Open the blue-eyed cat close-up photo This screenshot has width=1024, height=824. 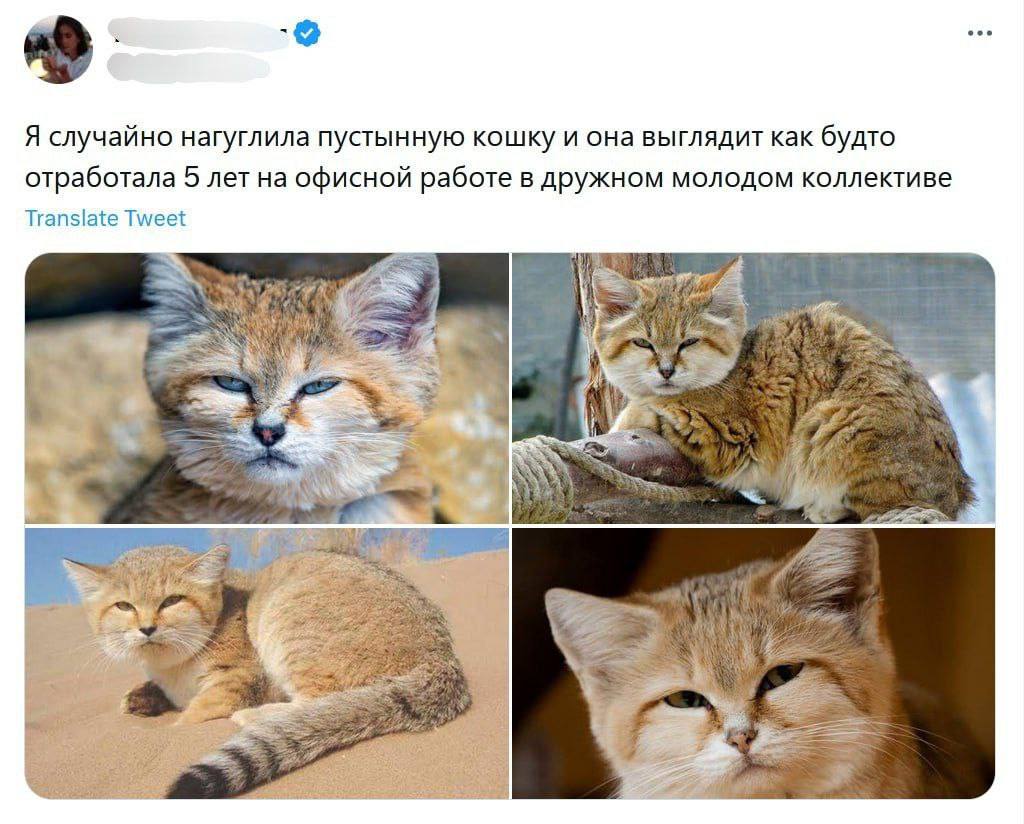pos(266,388)
